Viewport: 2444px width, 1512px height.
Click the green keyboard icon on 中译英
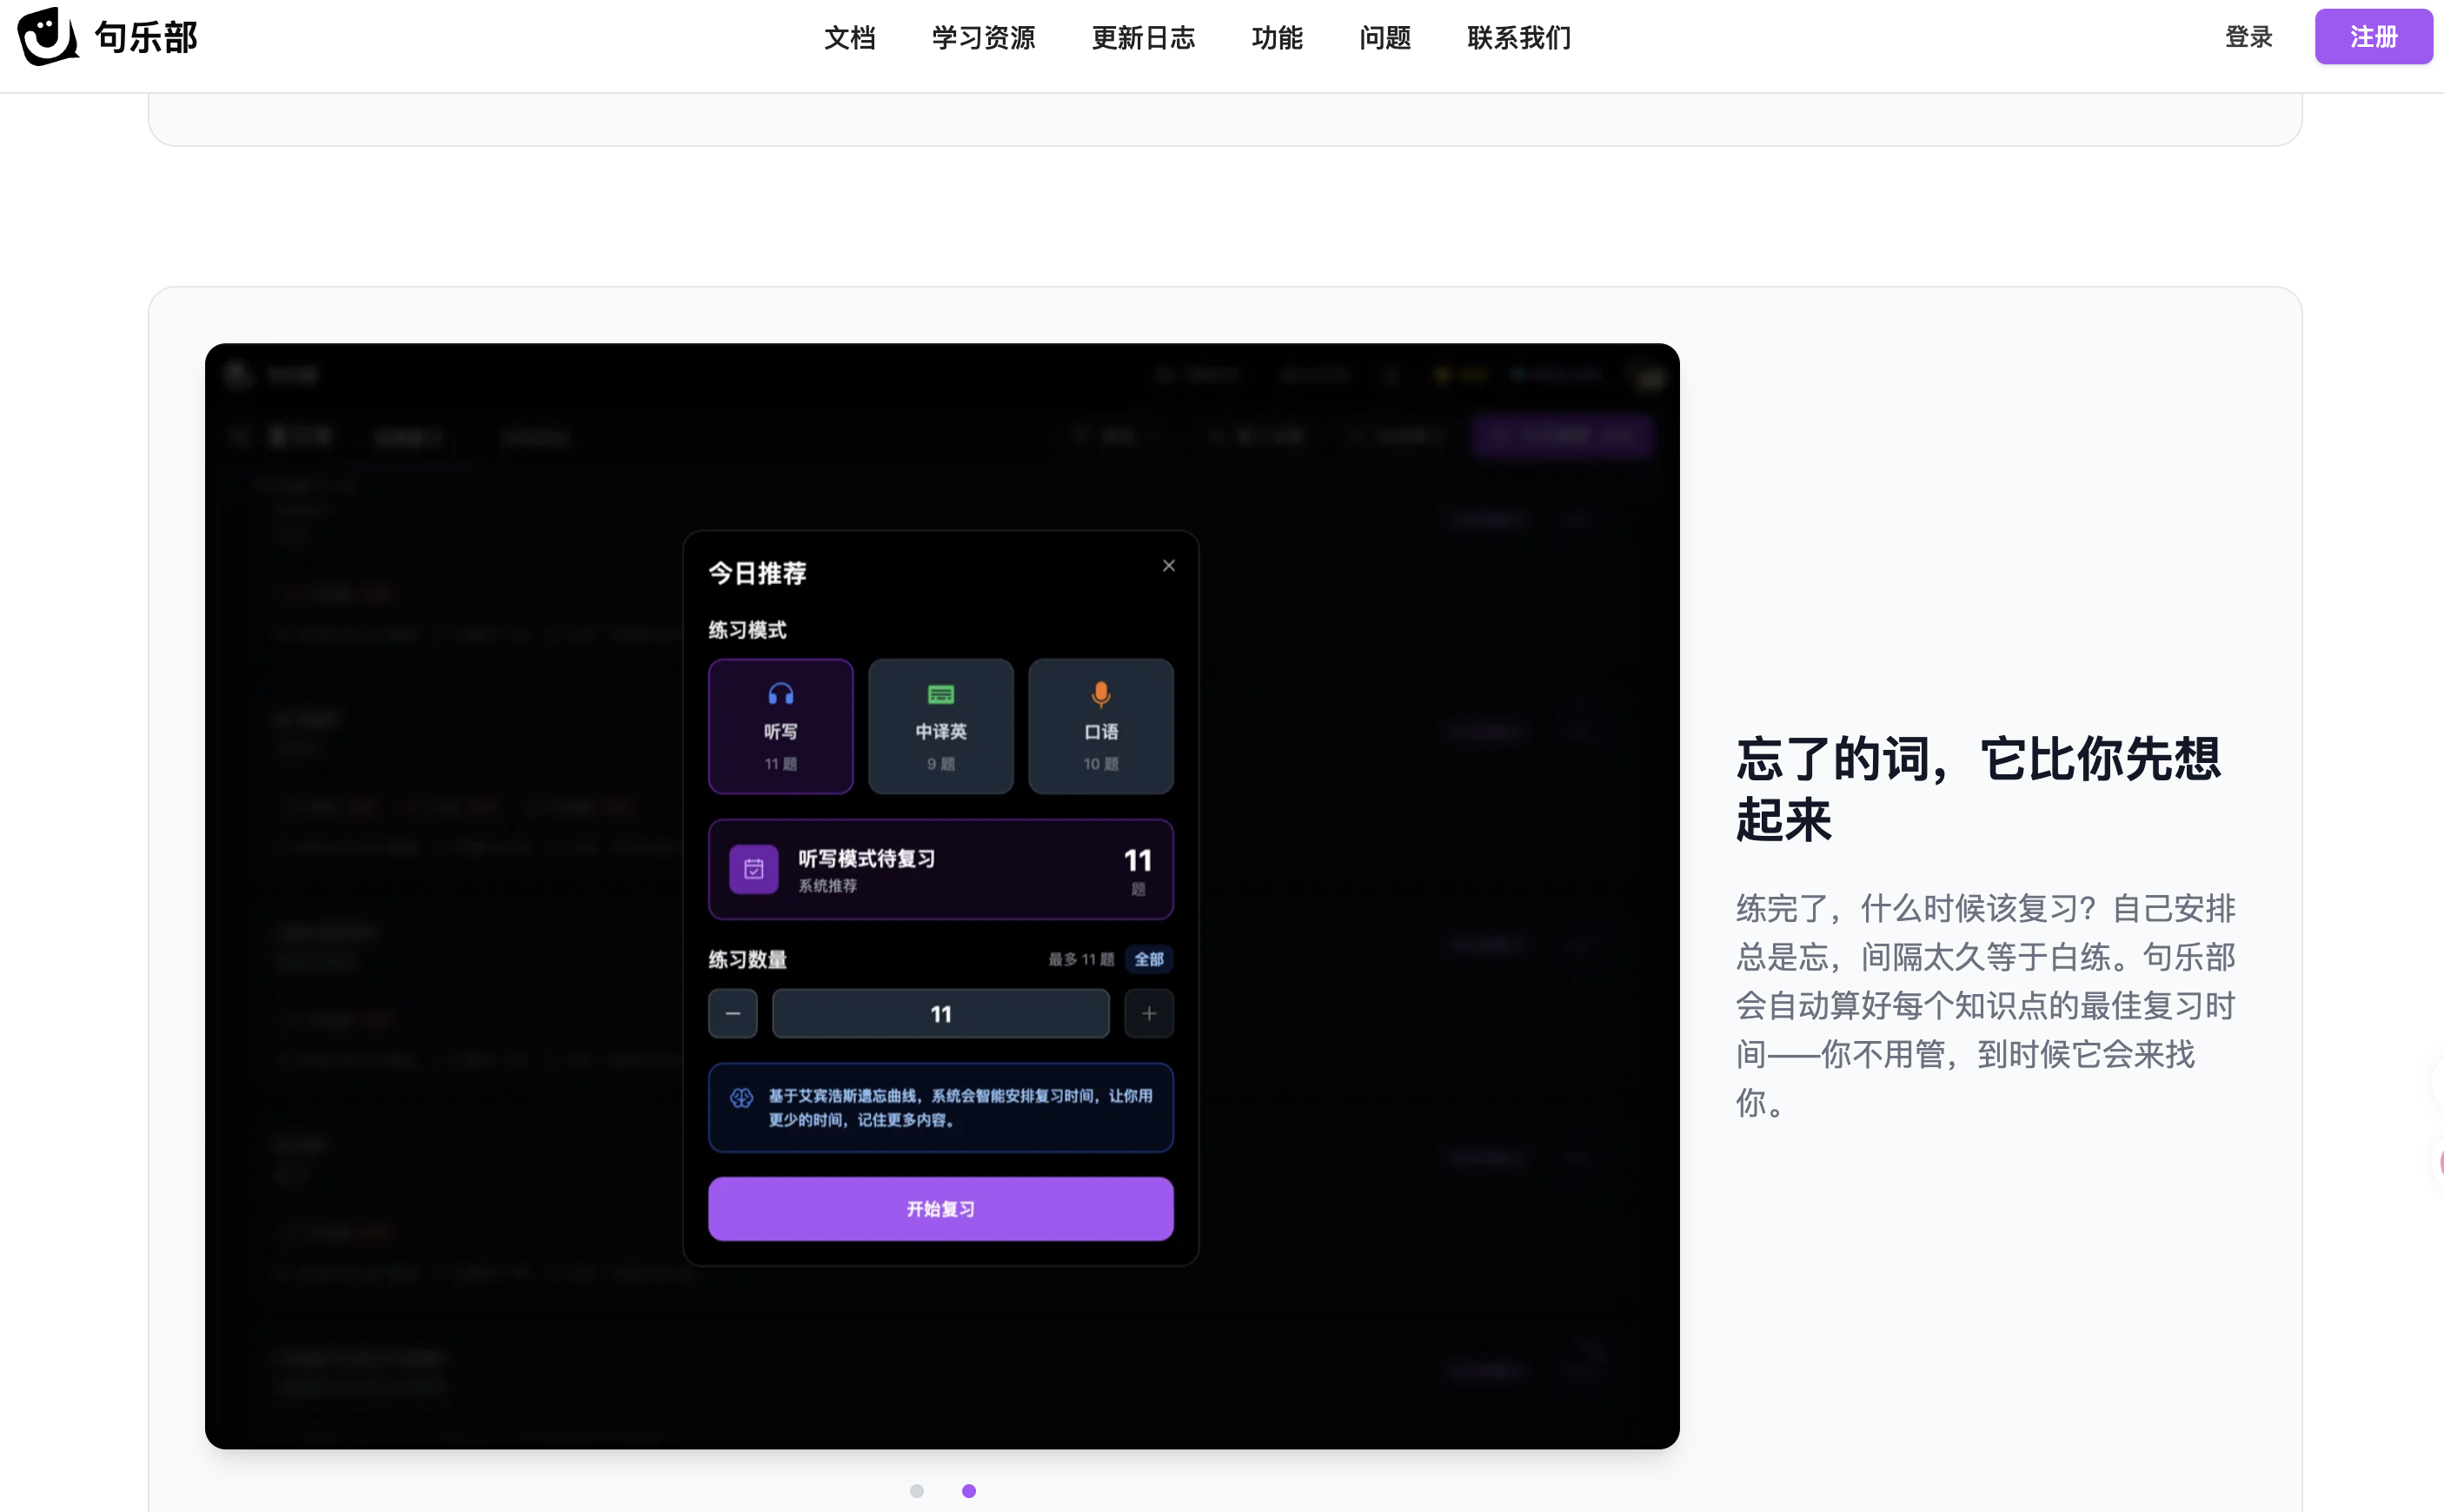click(x=941, y=694)
